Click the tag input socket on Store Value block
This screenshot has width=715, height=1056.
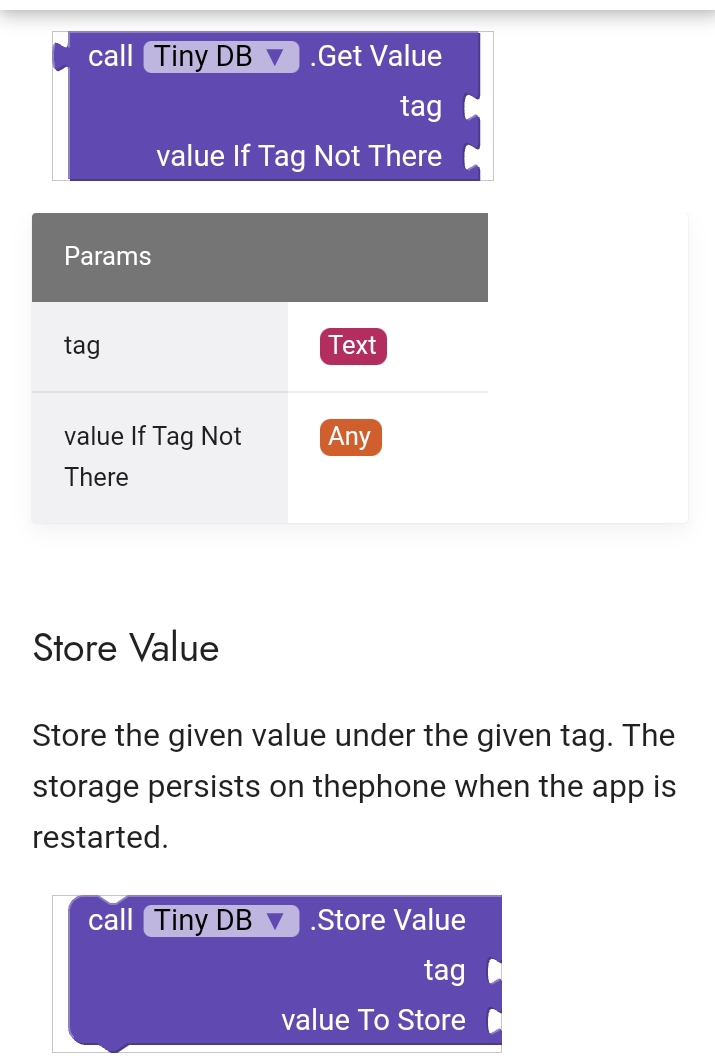point(492,970)
